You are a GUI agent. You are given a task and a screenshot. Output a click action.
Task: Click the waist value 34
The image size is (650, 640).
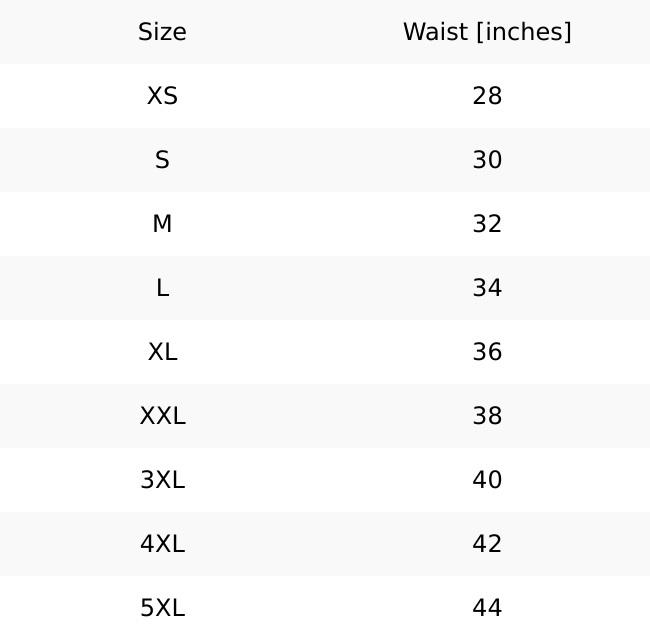pyautogui.click(x=487, y=288)
